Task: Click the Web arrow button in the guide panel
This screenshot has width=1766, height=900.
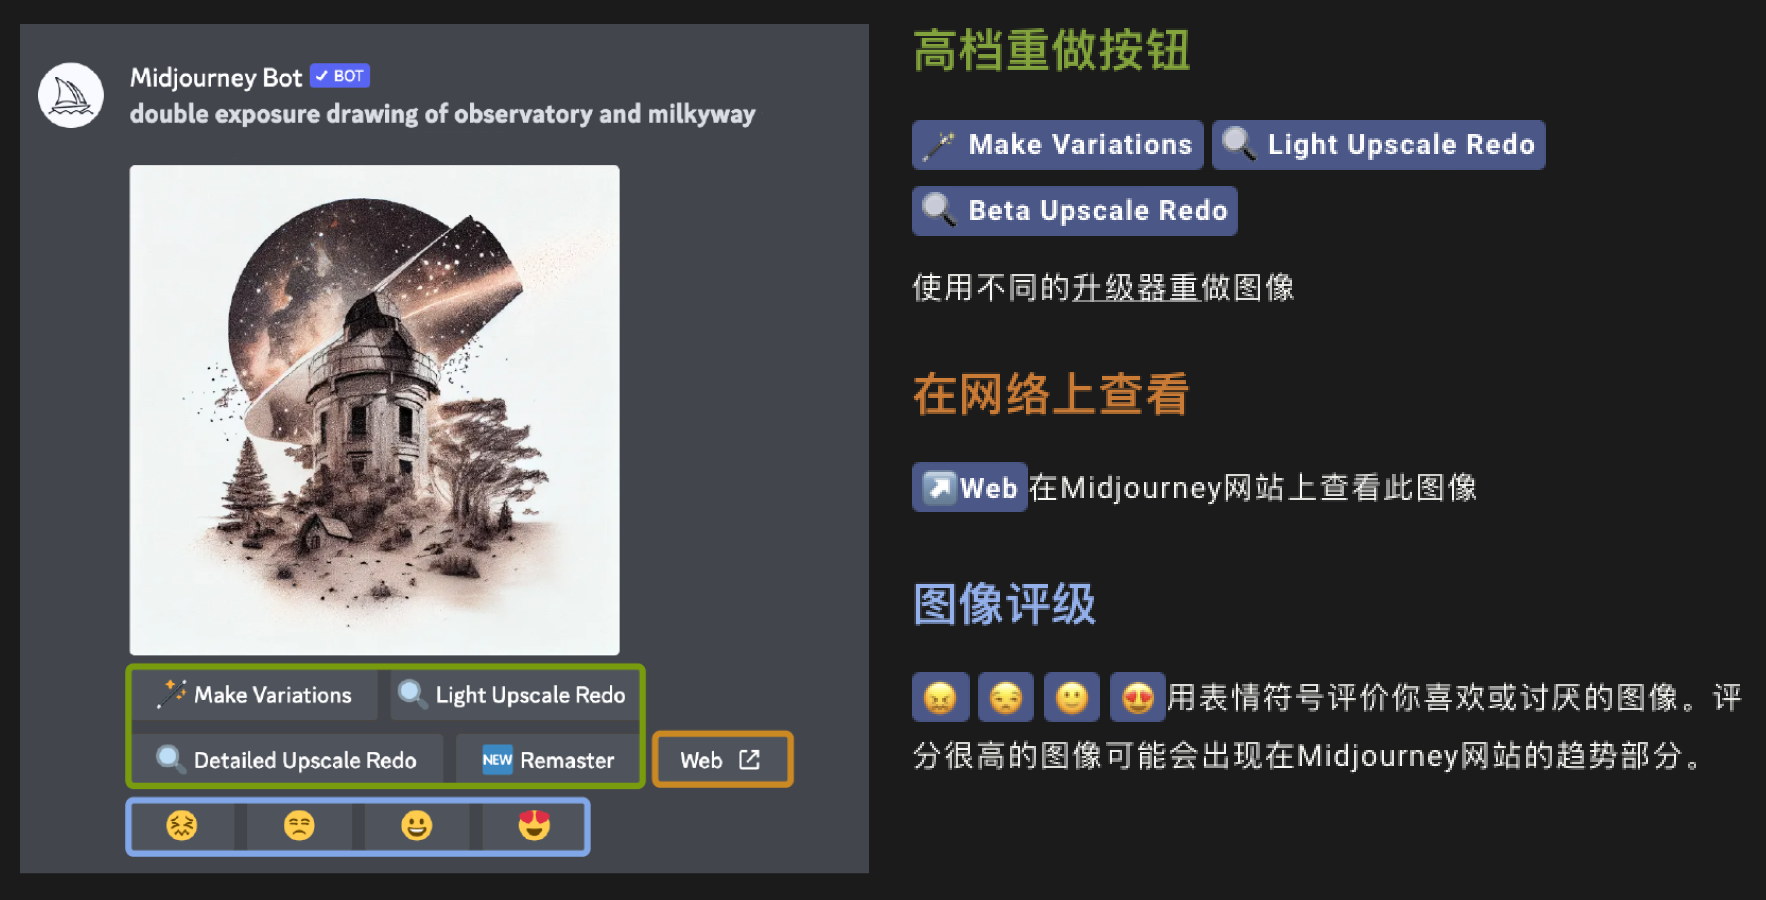Action: point(970,487)
